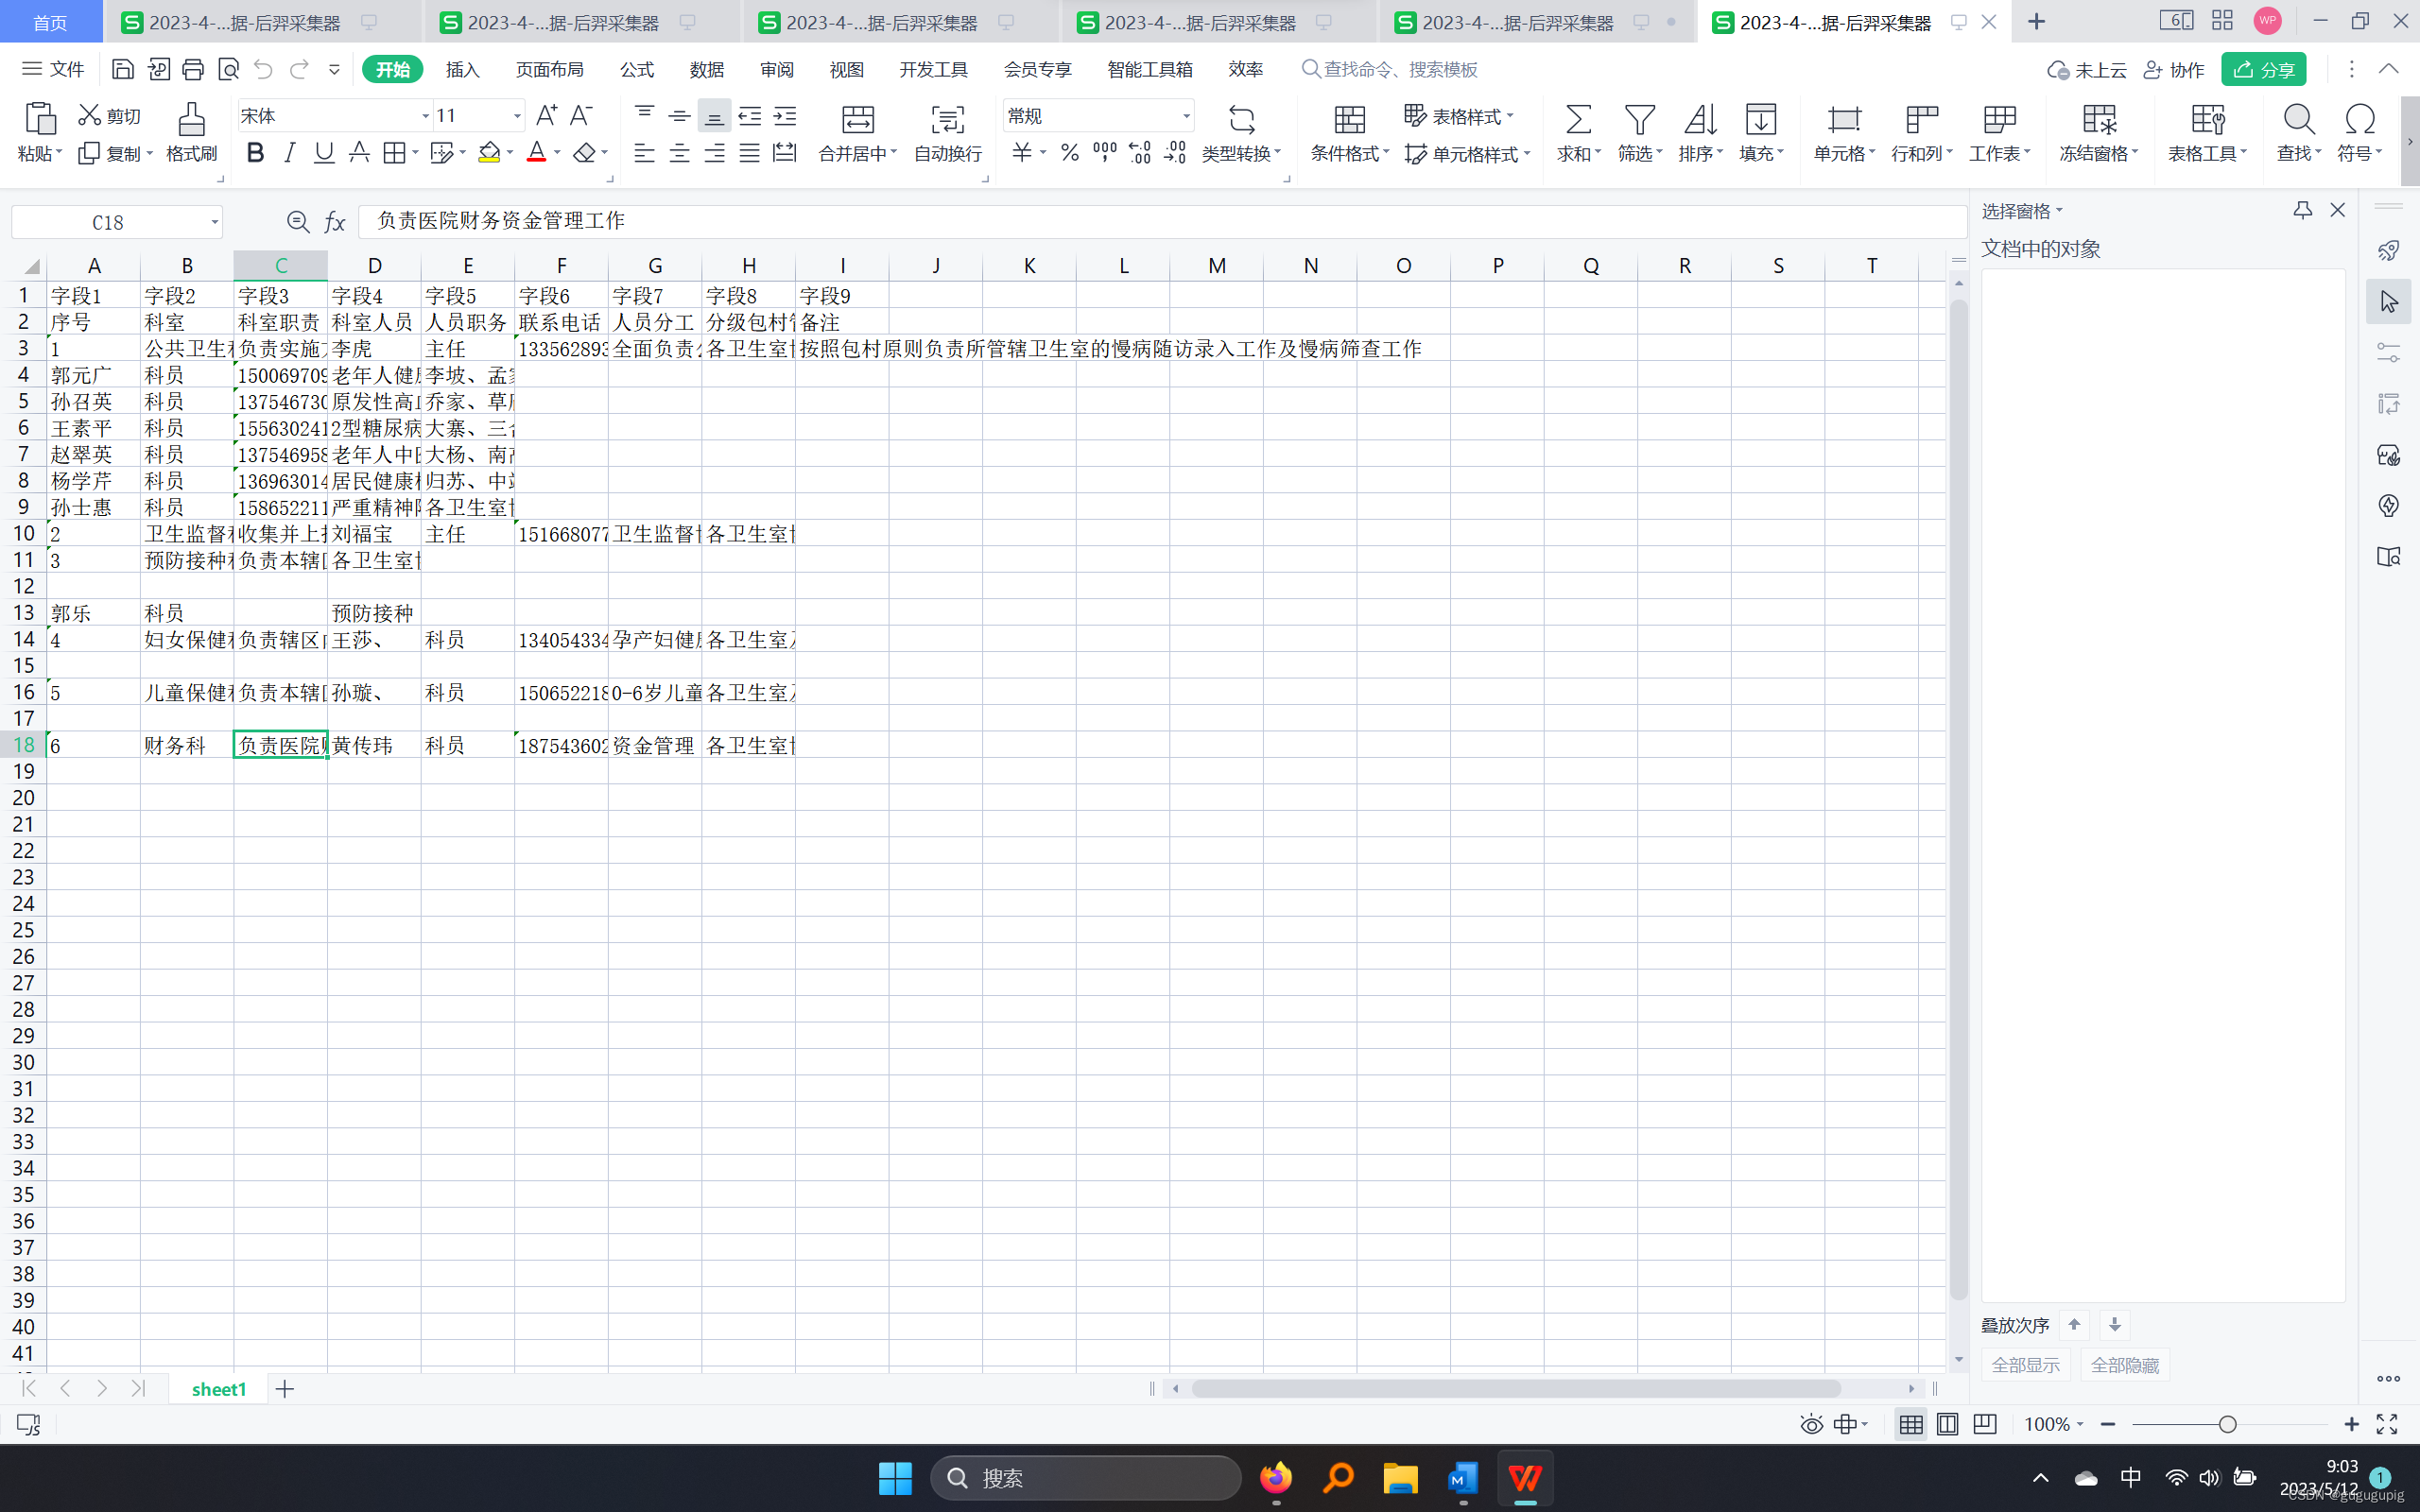
Task: Click the Freeze Panes (冻结窗格) icon
Action: [x=2098, y=120]
